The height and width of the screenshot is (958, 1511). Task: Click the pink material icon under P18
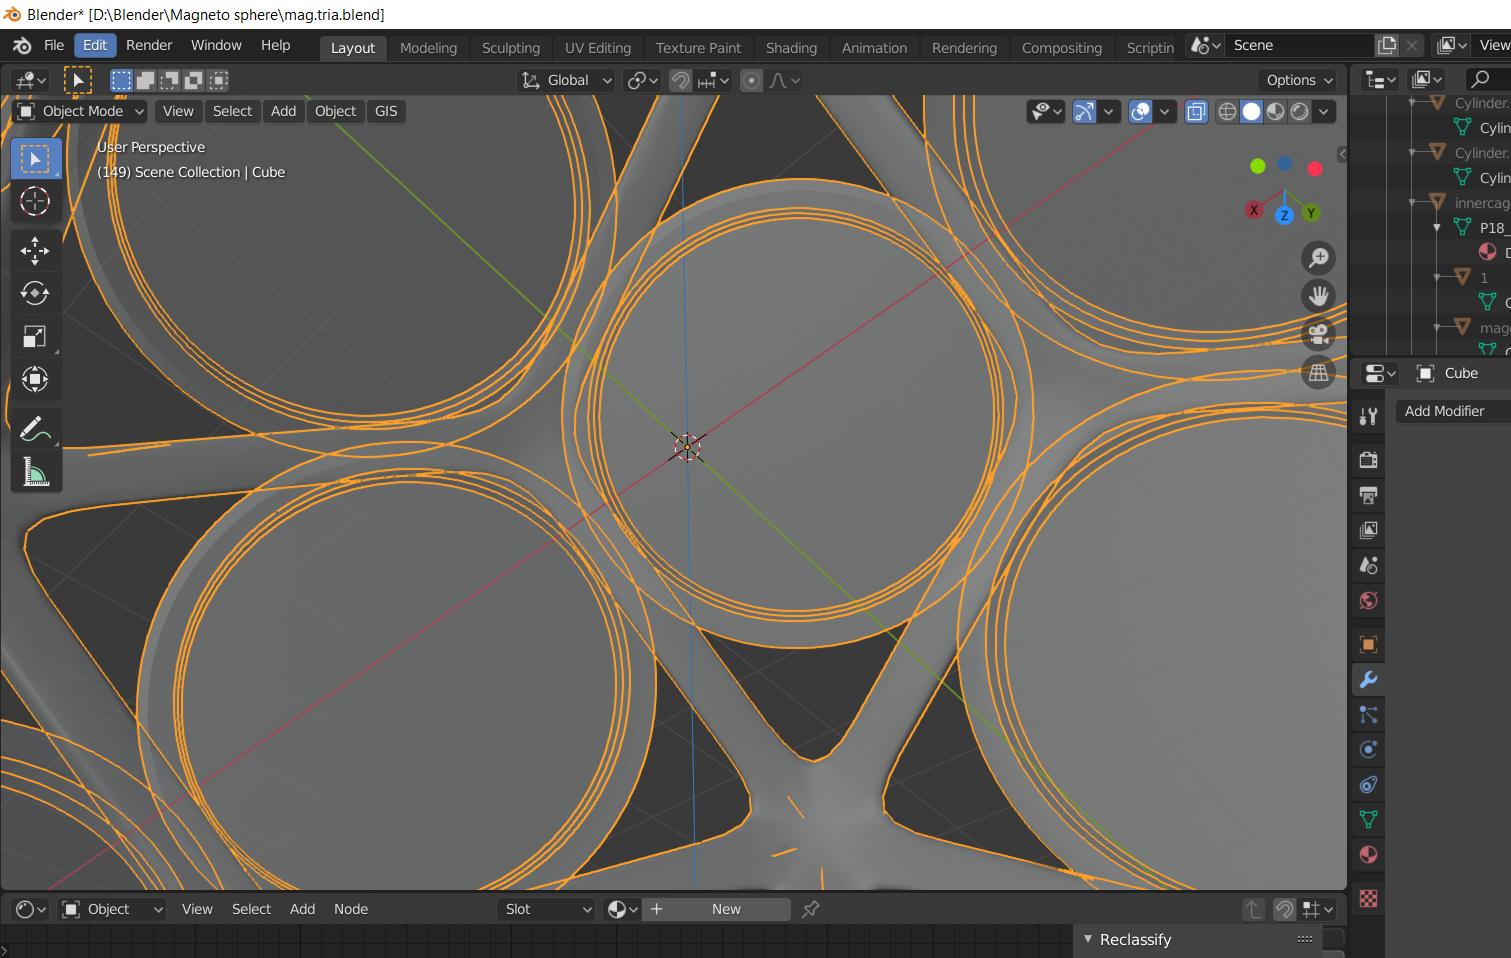pyautogui.click(x=1487, y=251)
